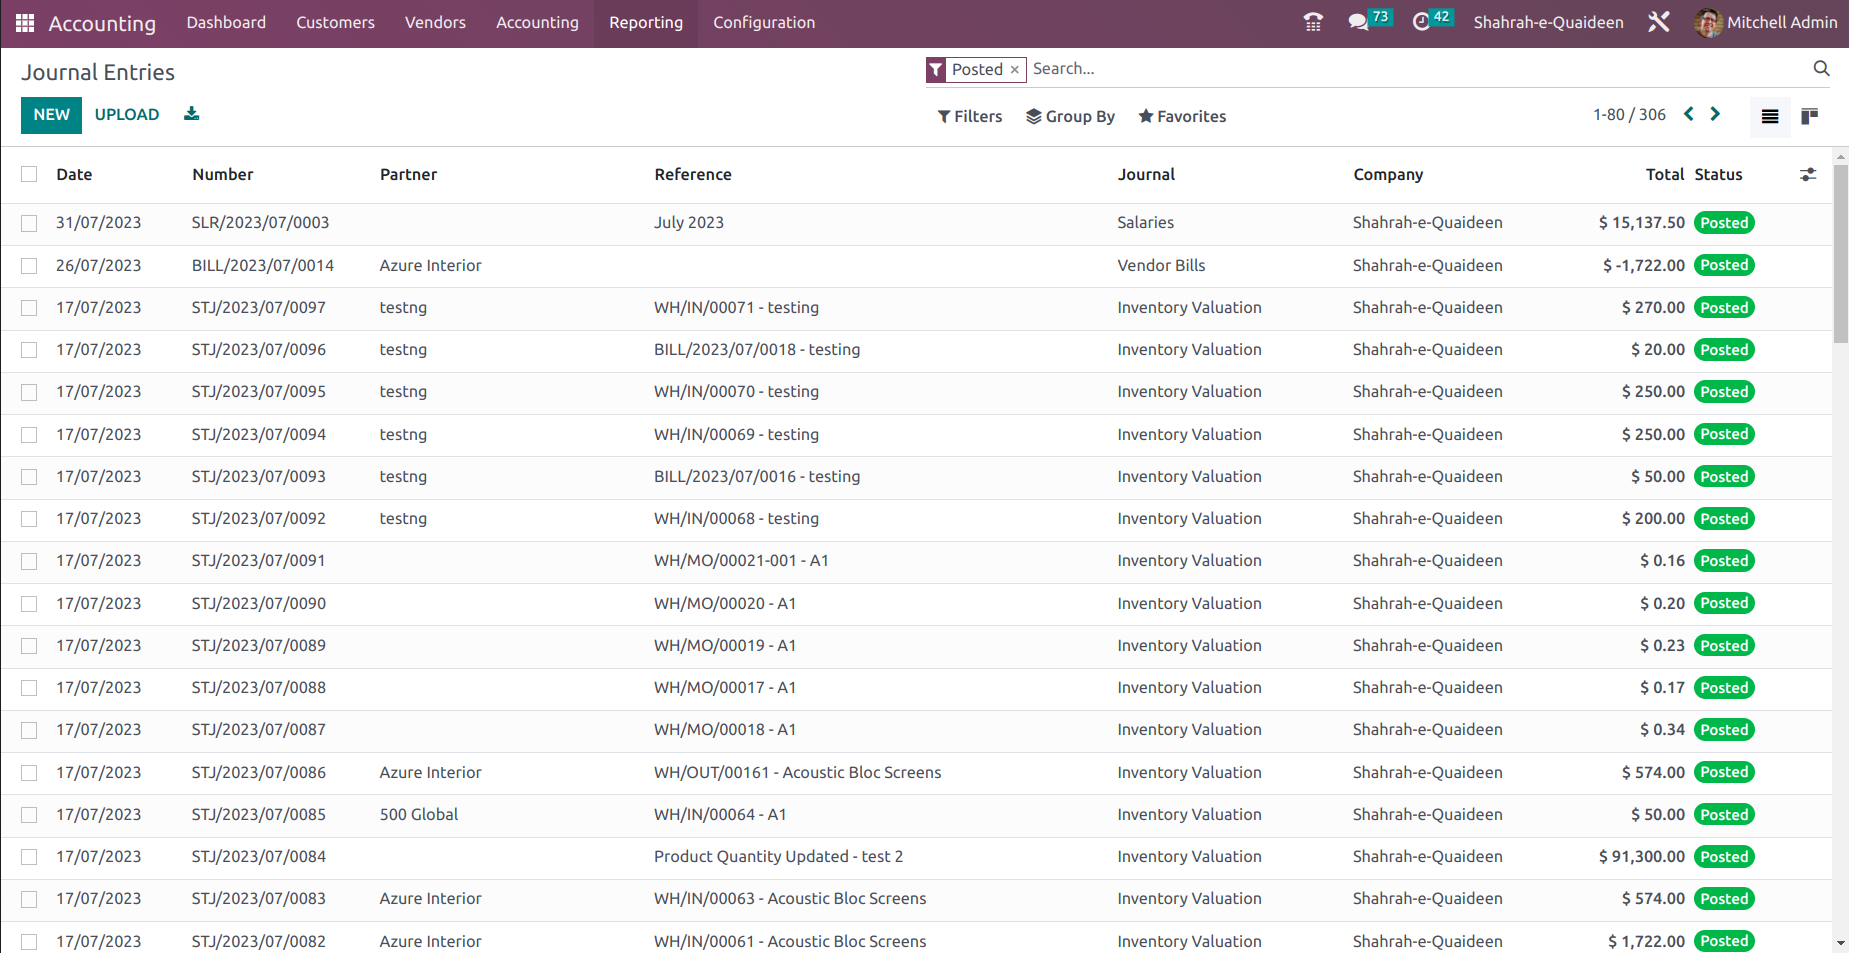Open the conversations message icon

point(1358,22)
